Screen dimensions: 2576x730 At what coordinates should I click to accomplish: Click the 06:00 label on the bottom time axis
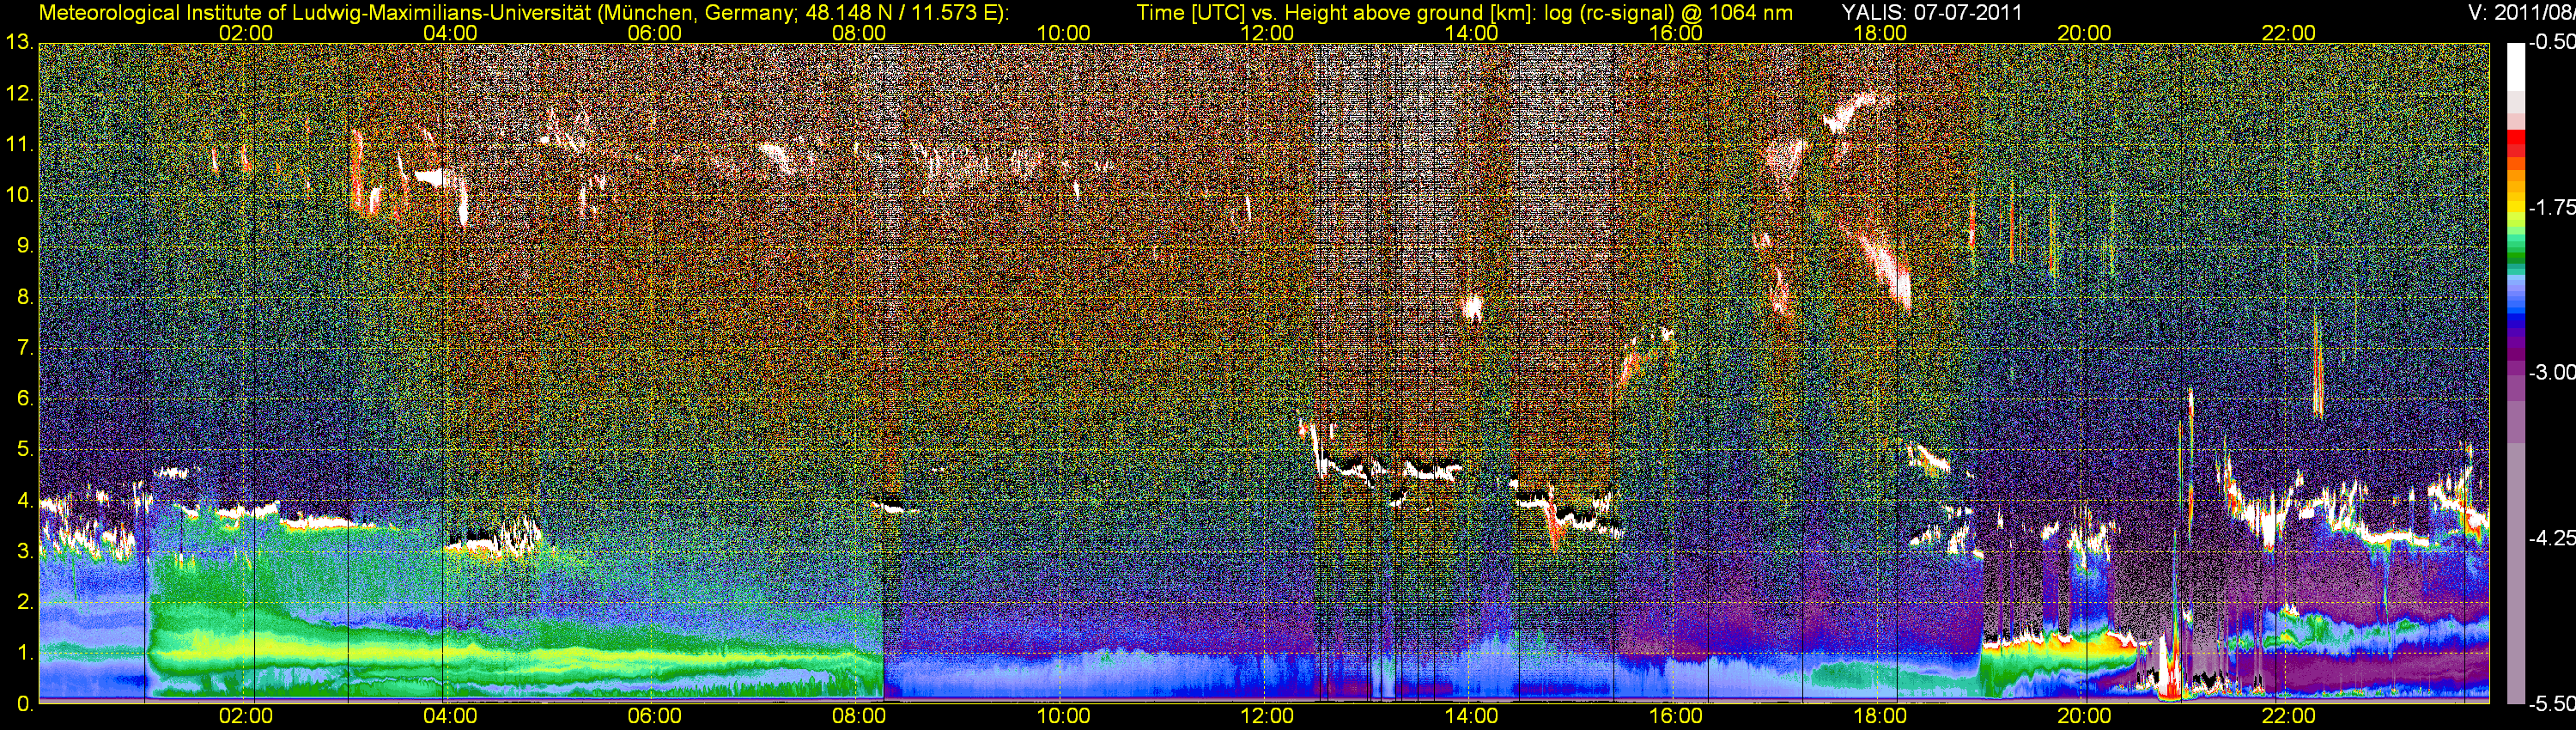point(654,716)
